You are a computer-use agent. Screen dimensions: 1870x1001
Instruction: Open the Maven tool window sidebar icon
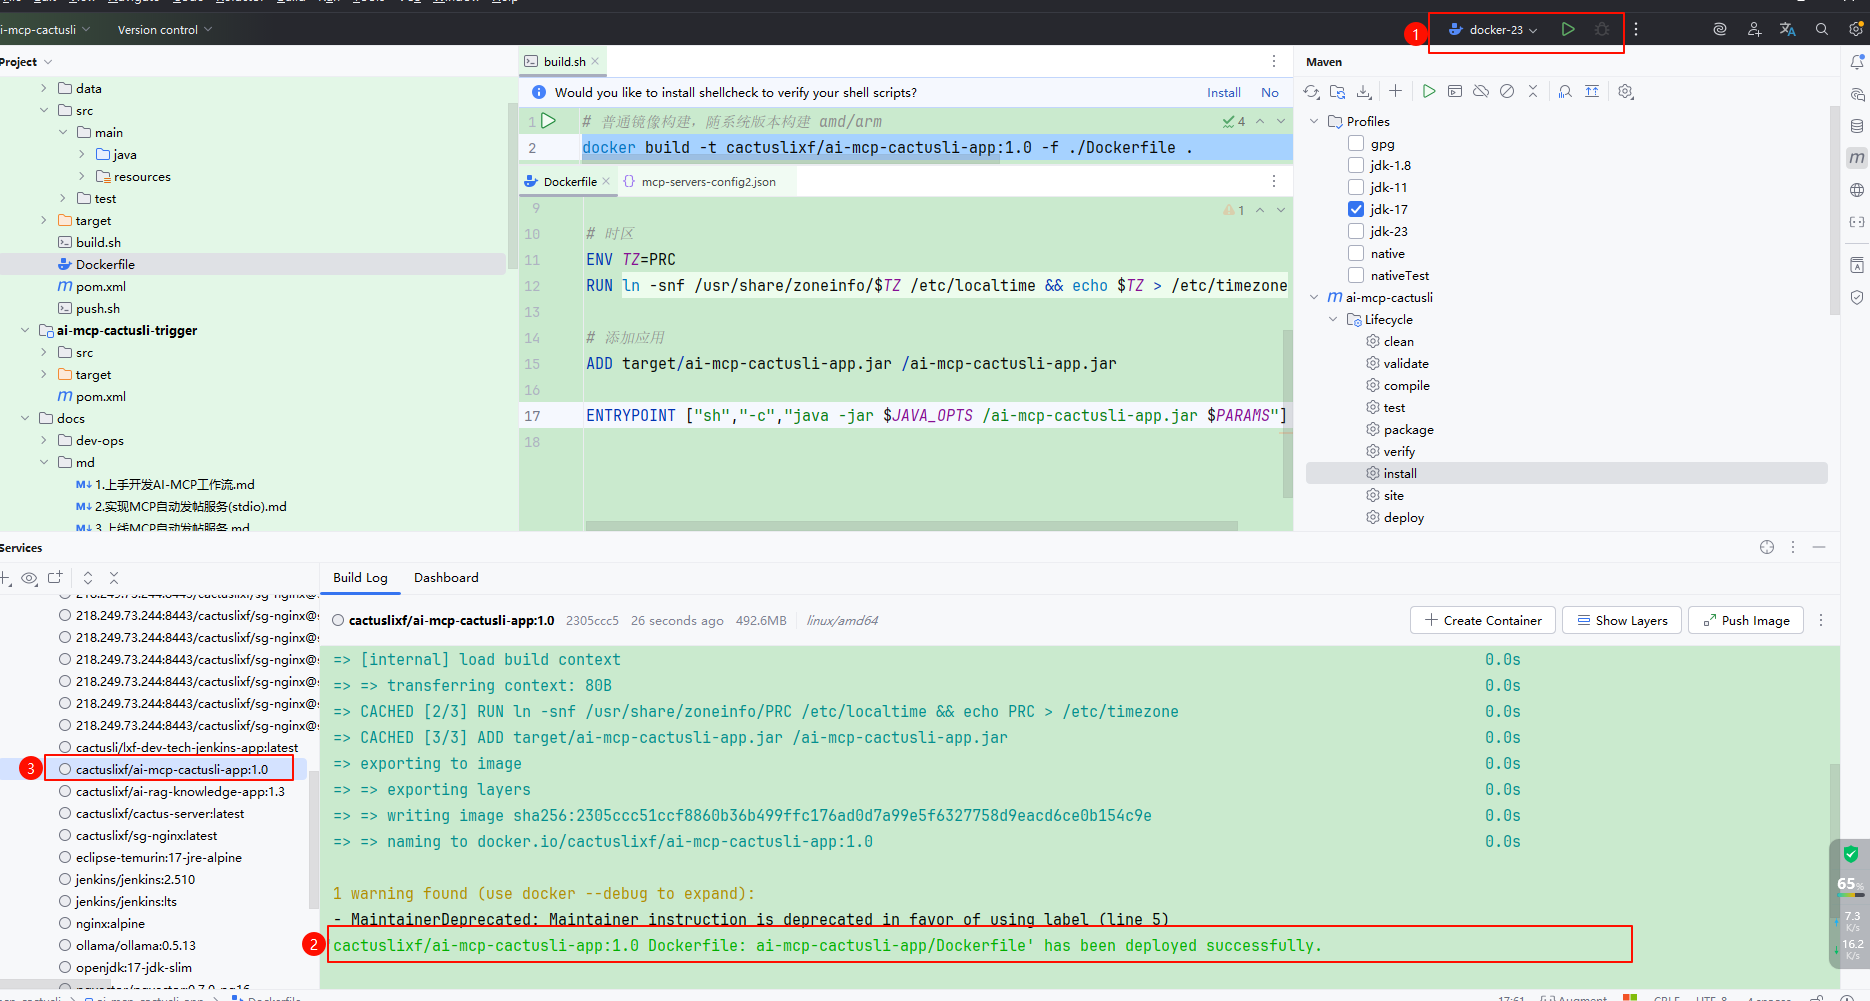click(x=1857, y=158)
